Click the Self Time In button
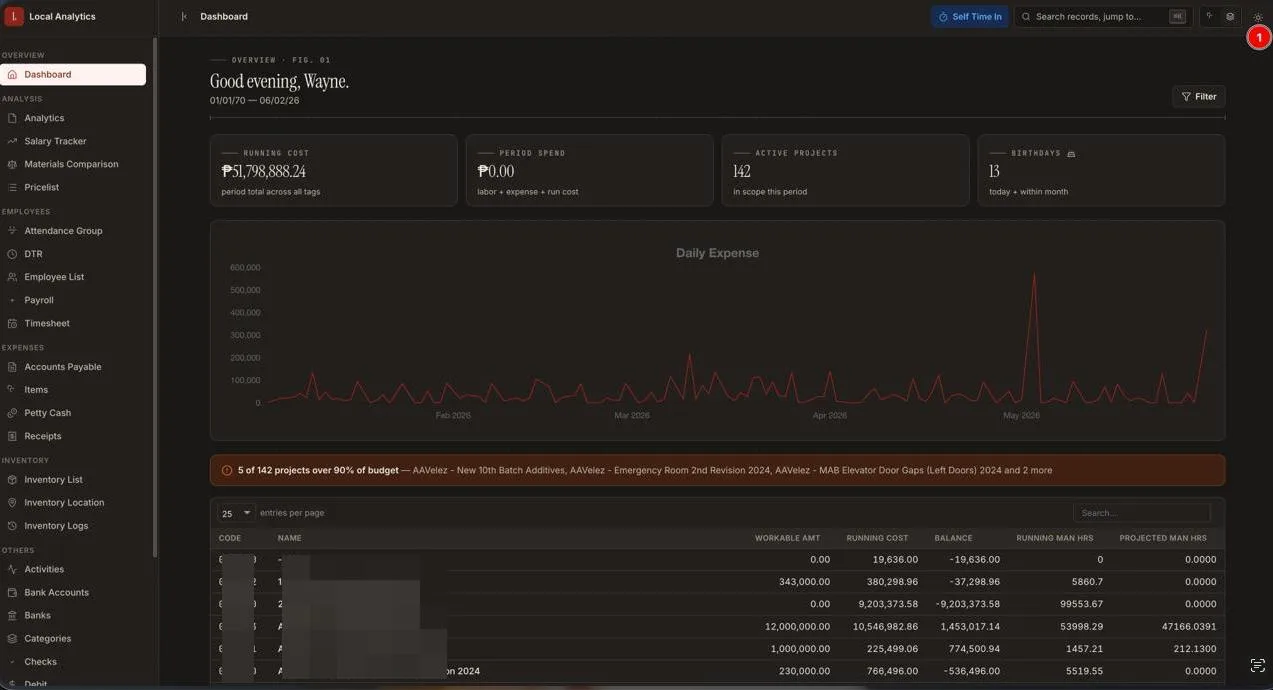This screenshot has height=690, width=1273. point(970,16)
